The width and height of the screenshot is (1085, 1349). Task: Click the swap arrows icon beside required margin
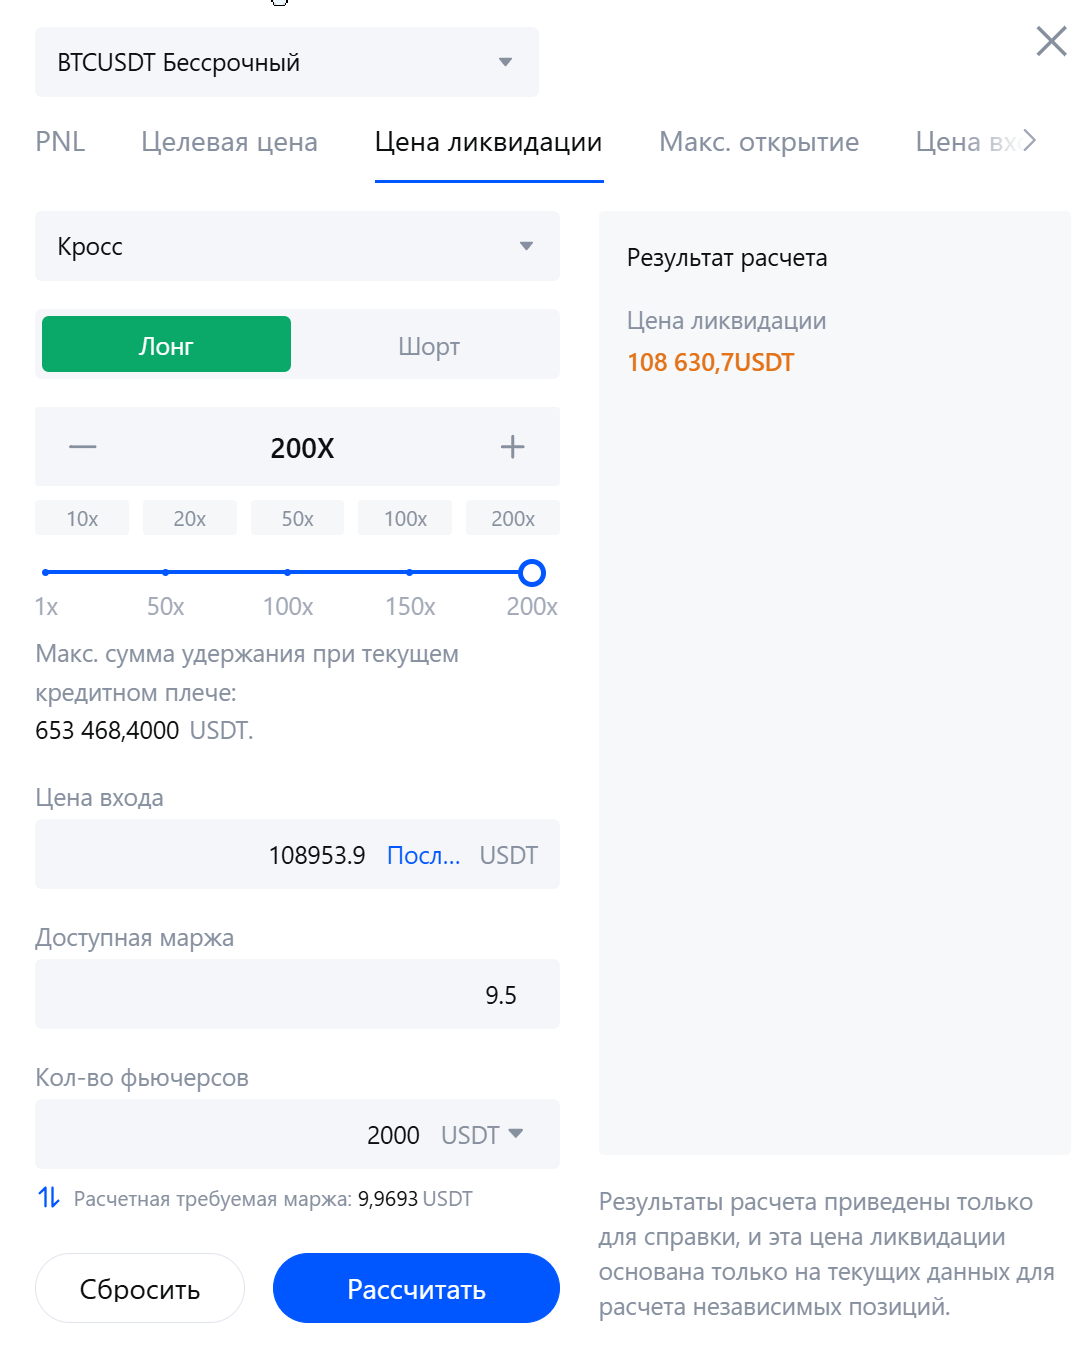pyautogui.click(x=49, y=1197)
